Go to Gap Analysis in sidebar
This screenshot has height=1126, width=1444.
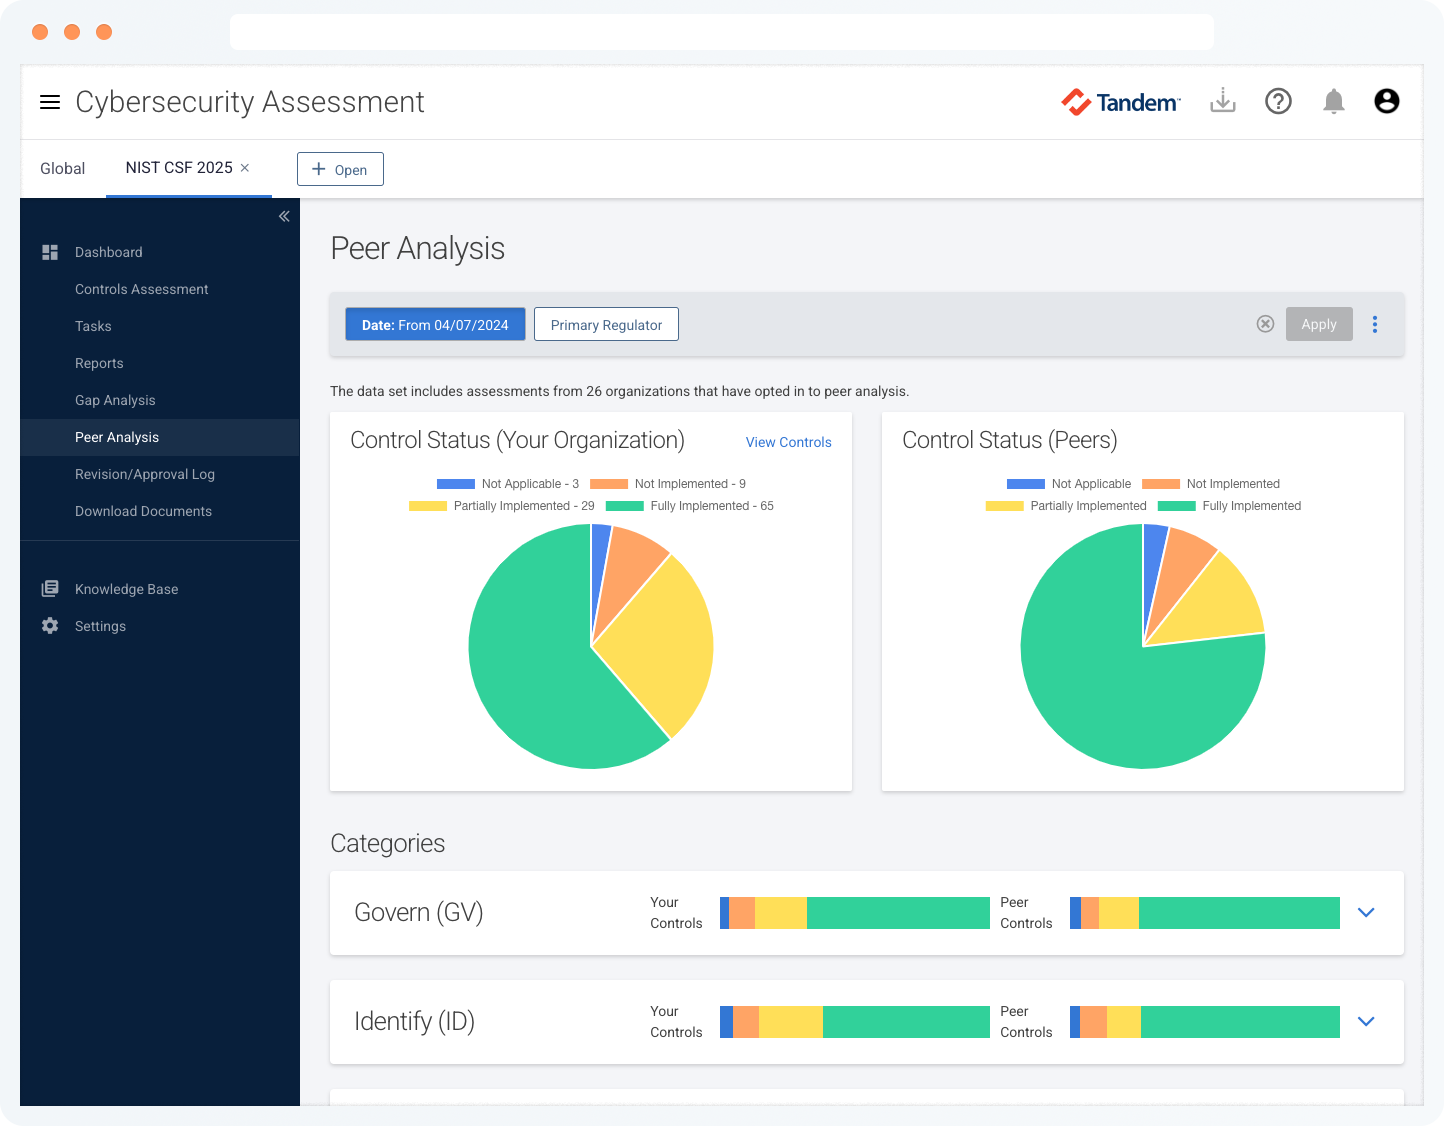(x=115, y=400)
